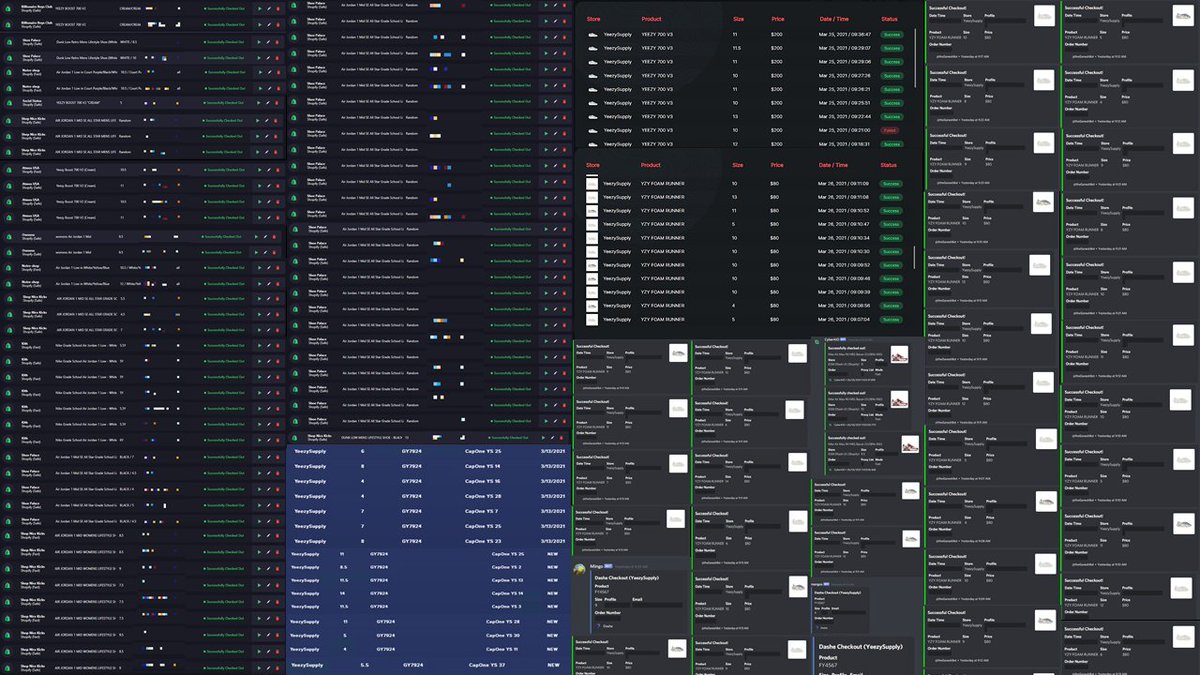This screenshot has height=675, width=1200.
Task: Select the CapOne YS 30 profile cell
Action: pos(503,635)
